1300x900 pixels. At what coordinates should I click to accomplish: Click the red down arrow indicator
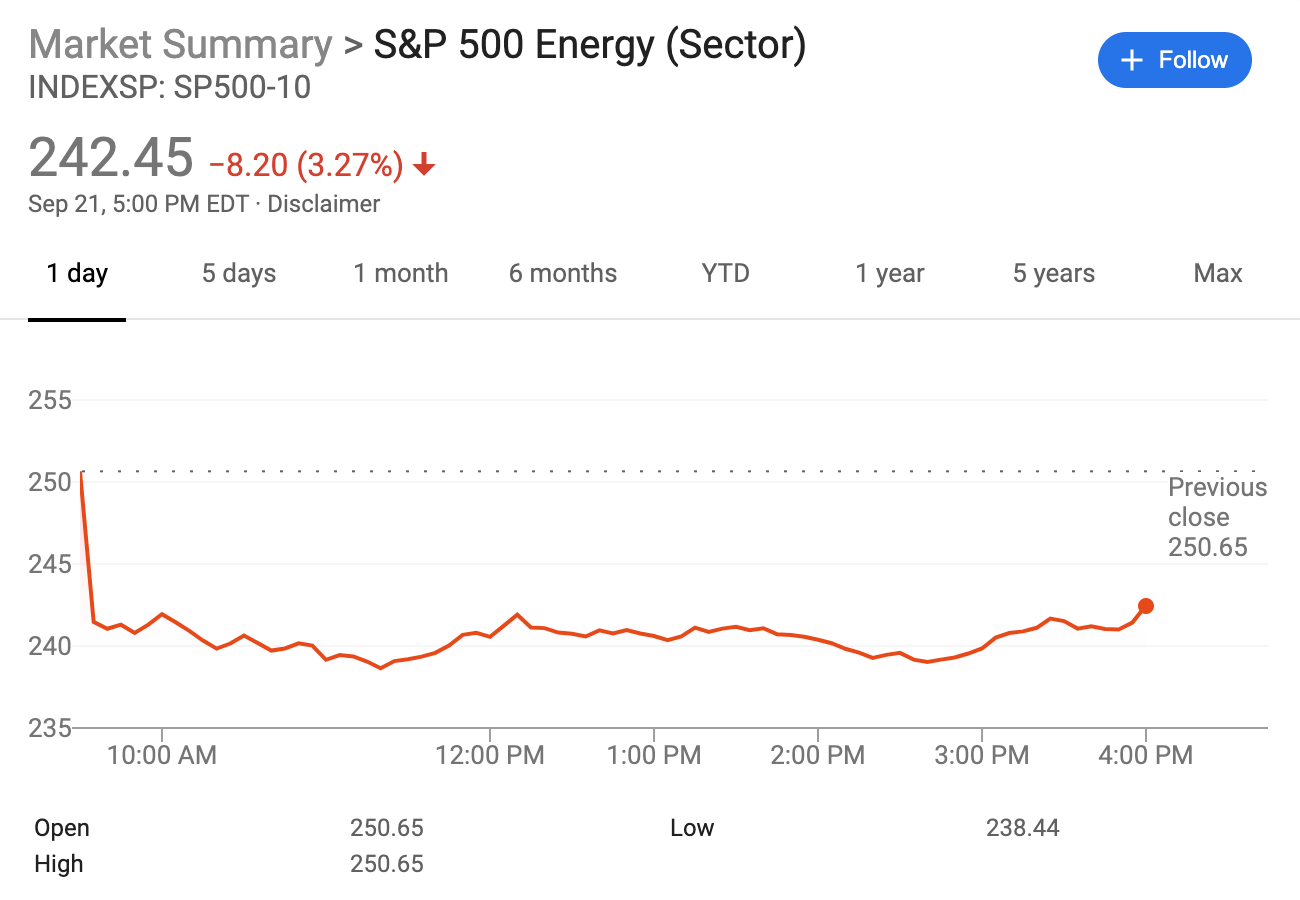[x=424, y=165]
